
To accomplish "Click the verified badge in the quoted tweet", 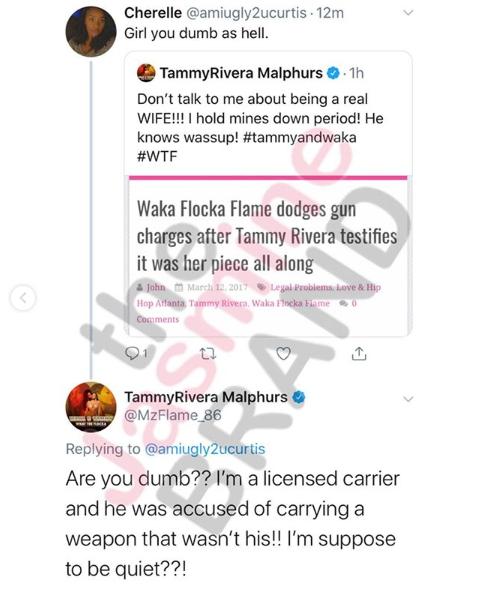I will coord(333,73).
